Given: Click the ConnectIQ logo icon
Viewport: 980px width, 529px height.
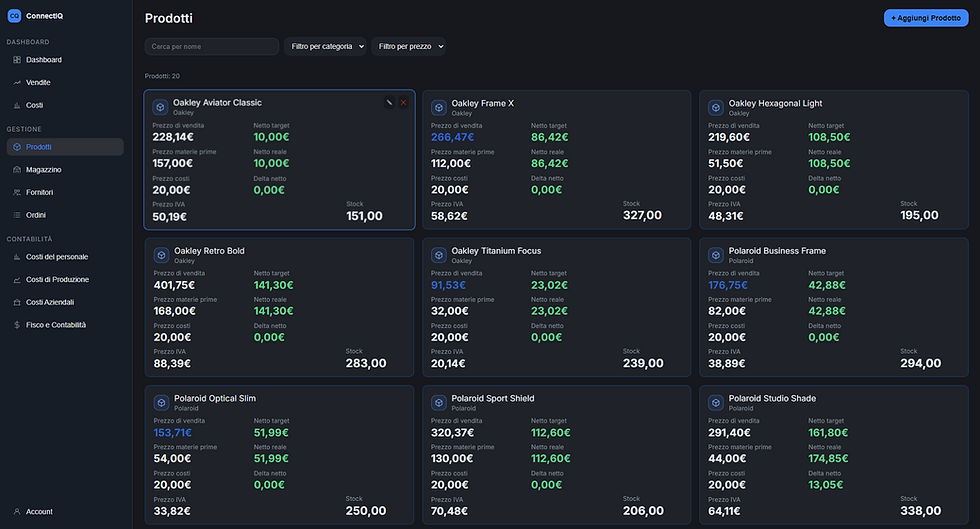Looking at the screenshot, I should [14, 16].
